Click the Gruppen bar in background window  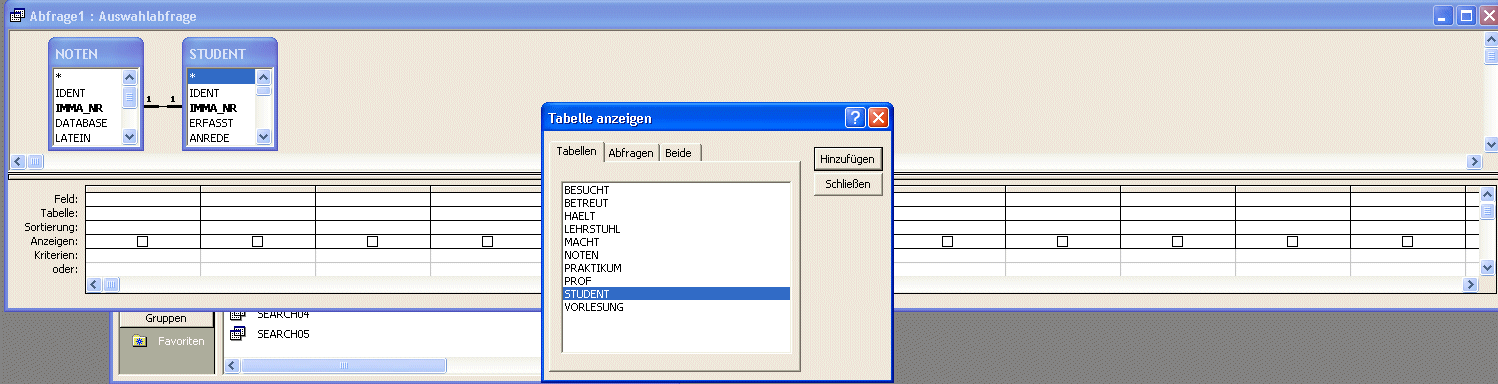point(165,319)
